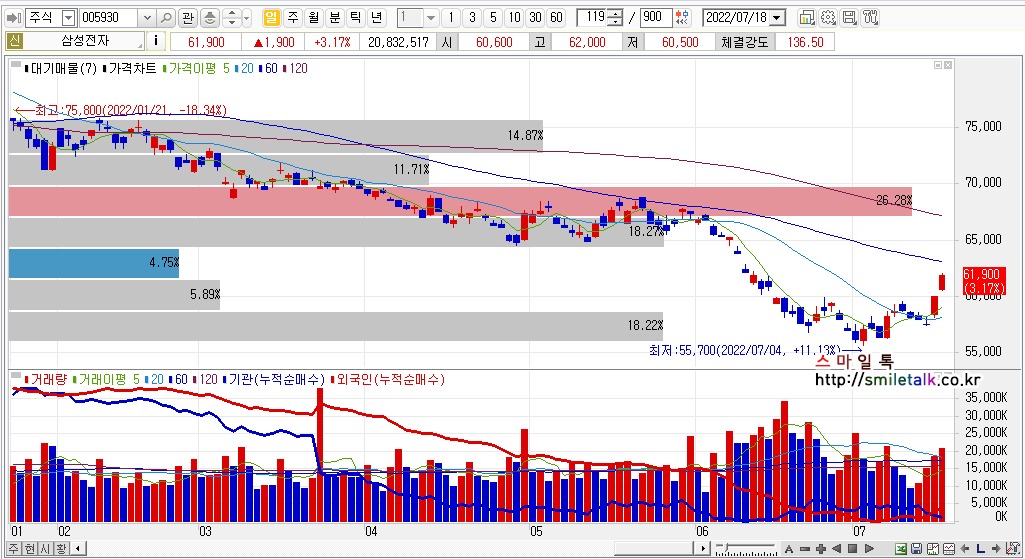1025x559 pixels.
Task: Click the interval preset button 5
Action: (x=494, y=18)
